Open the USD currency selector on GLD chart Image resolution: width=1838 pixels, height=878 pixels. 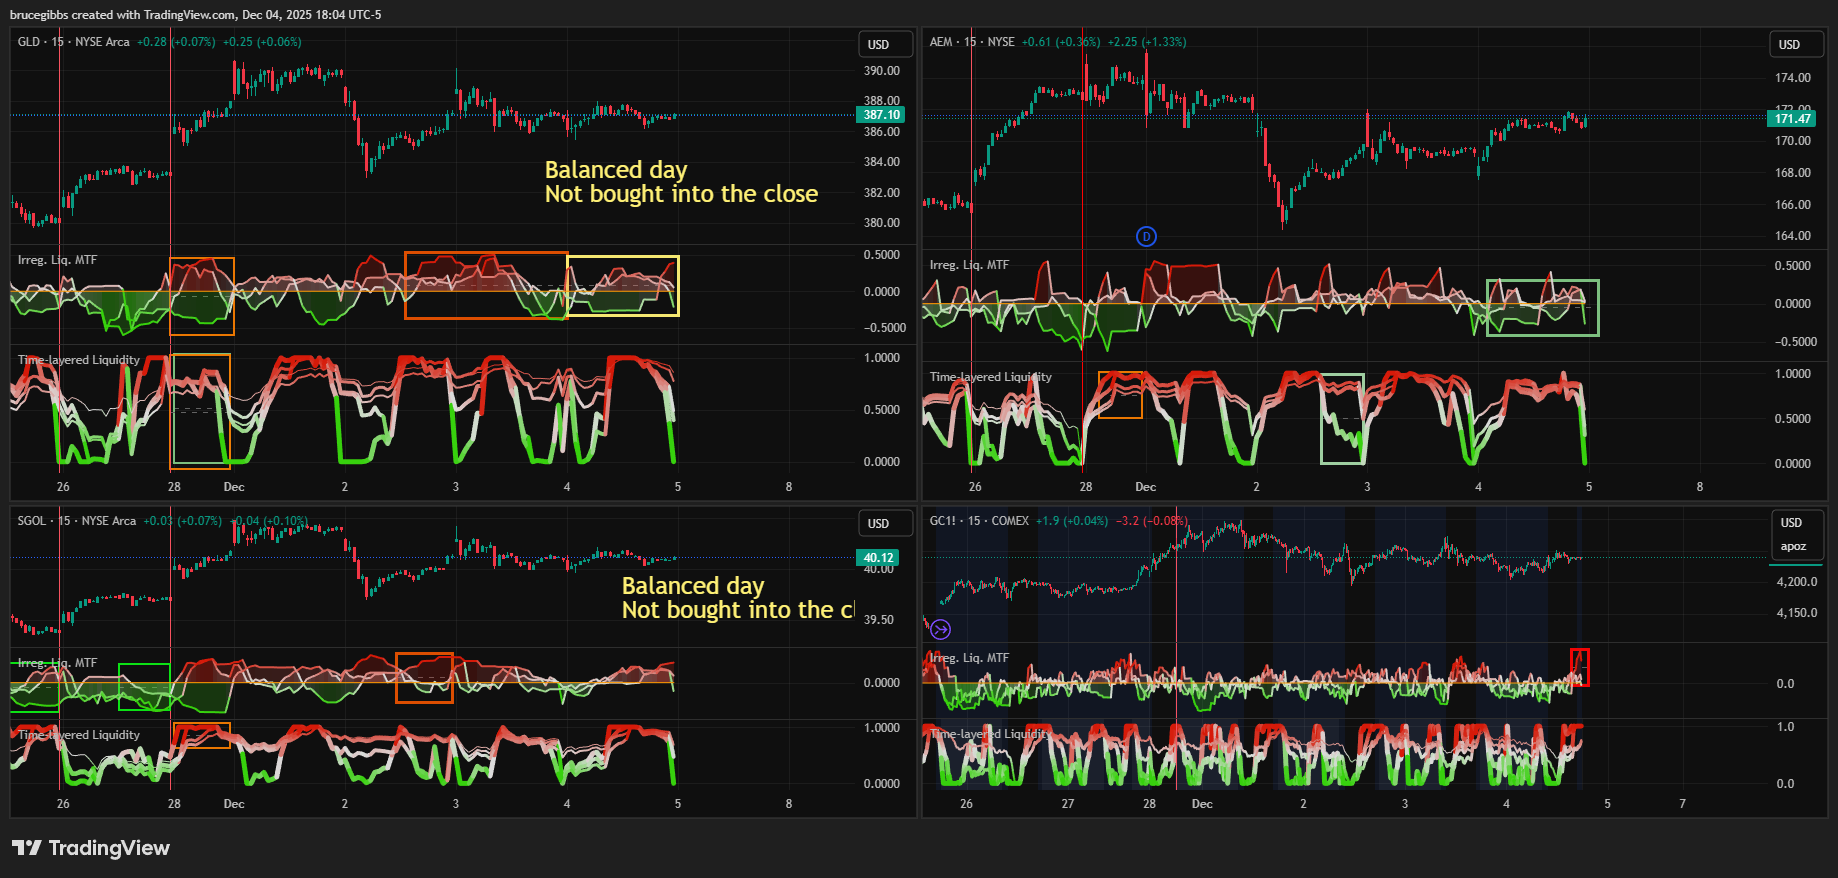(885, 45)
